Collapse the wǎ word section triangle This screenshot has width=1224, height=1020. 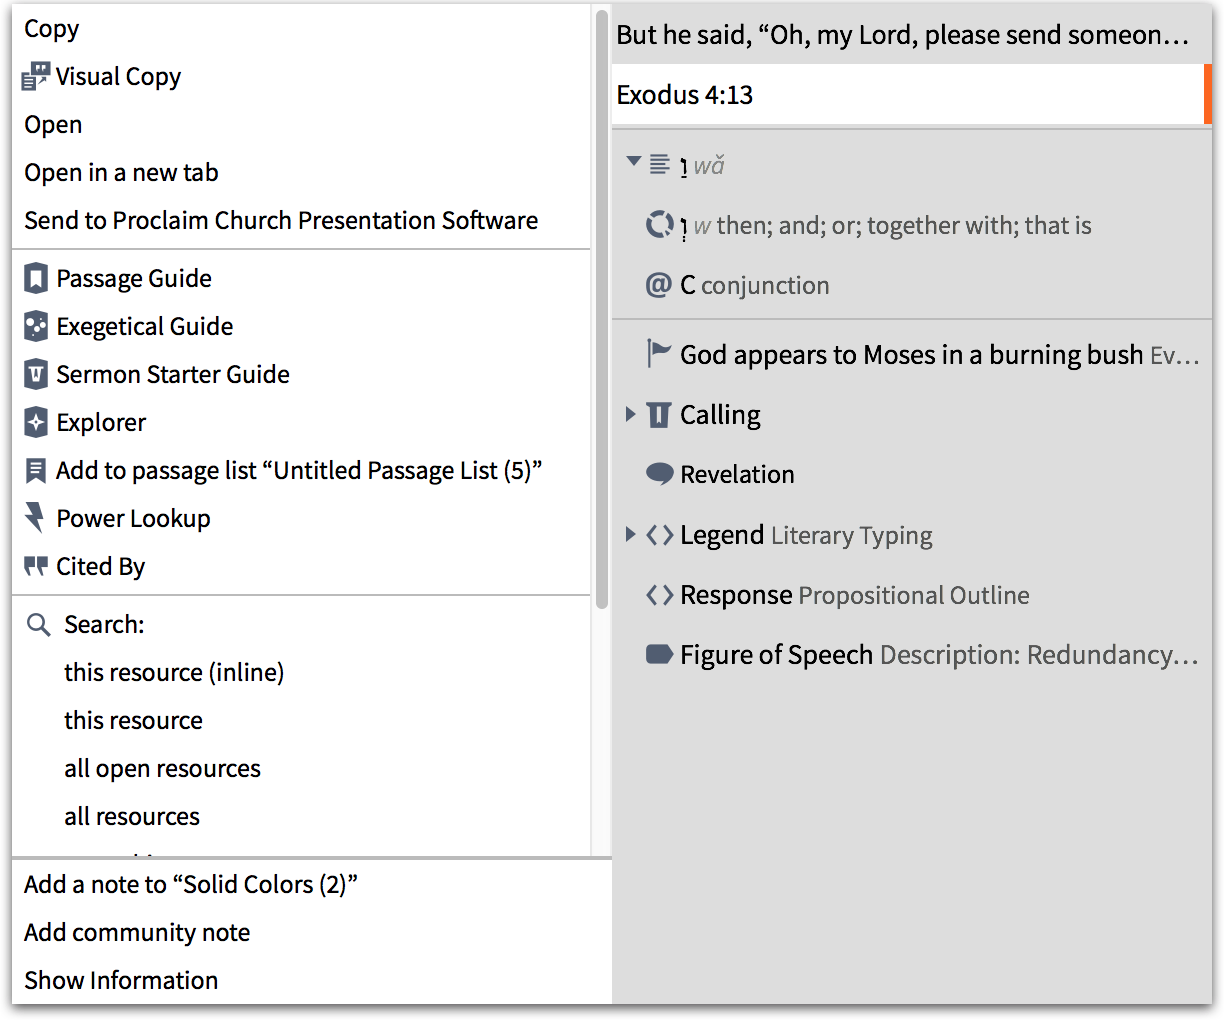tap(633, 161)
